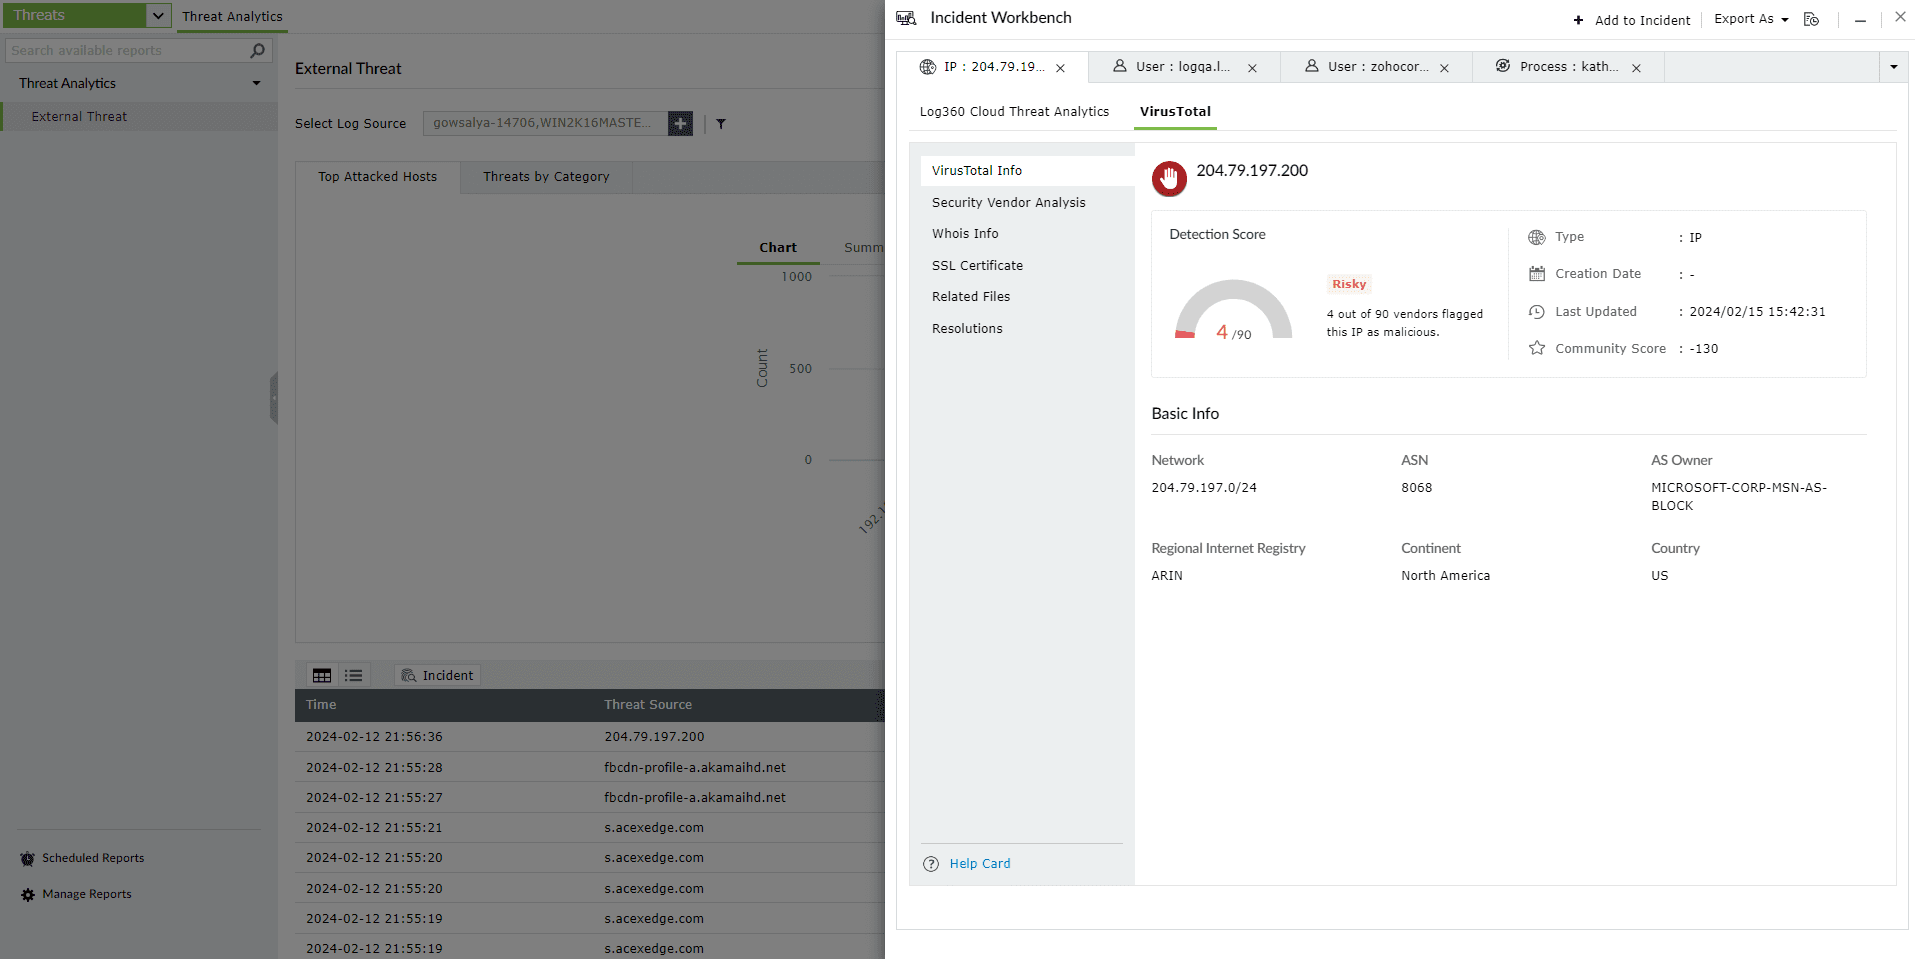Screen dimensions: 1915x959
Task: Switch to list view icon
Action: [354, 675]
